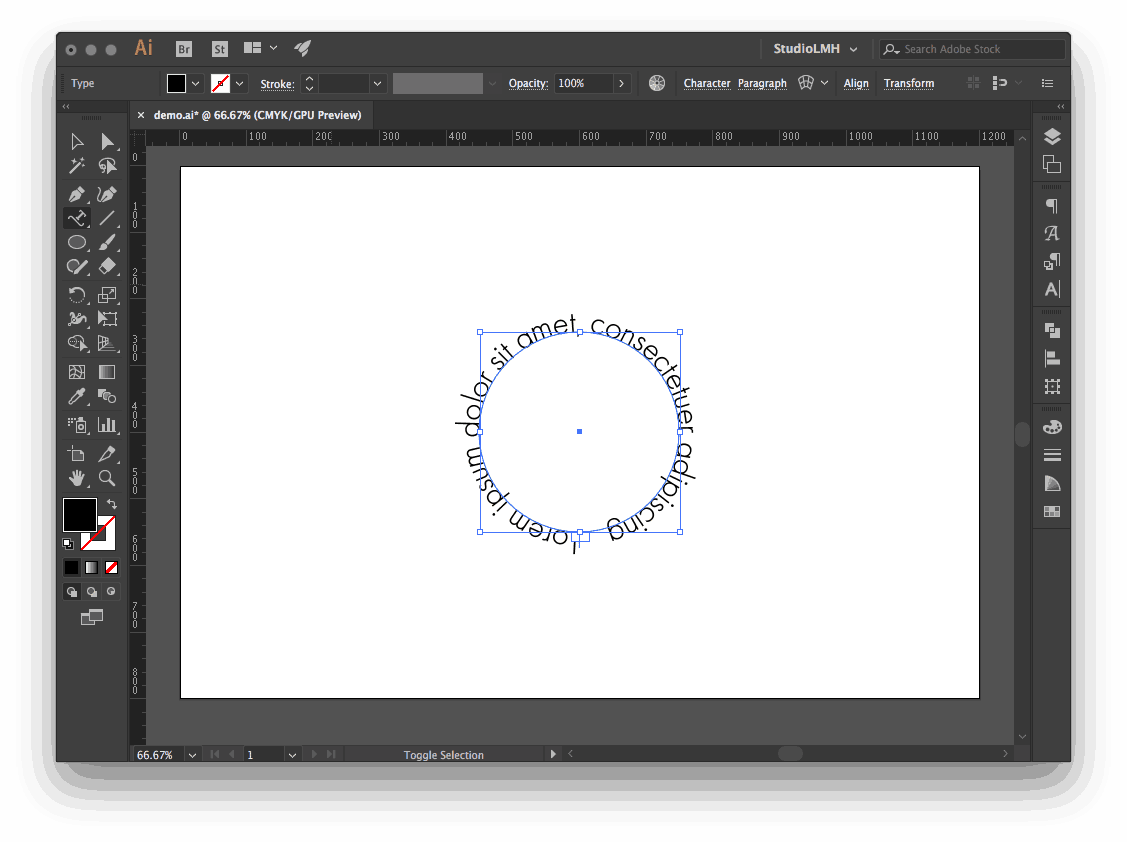
Task: Select the Hand tool
Action: 77,477
